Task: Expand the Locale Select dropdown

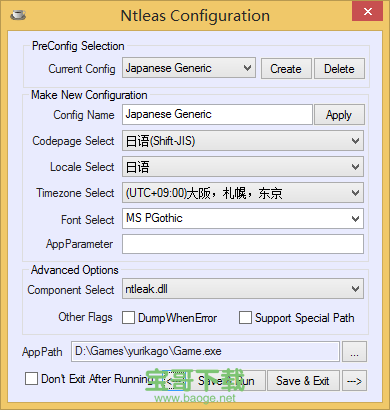Action: (x=243, y=167)
